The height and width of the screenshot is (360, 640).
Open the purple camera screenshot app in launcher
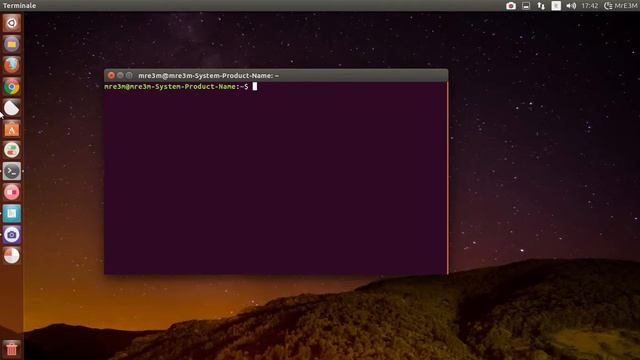coord(11,235)
